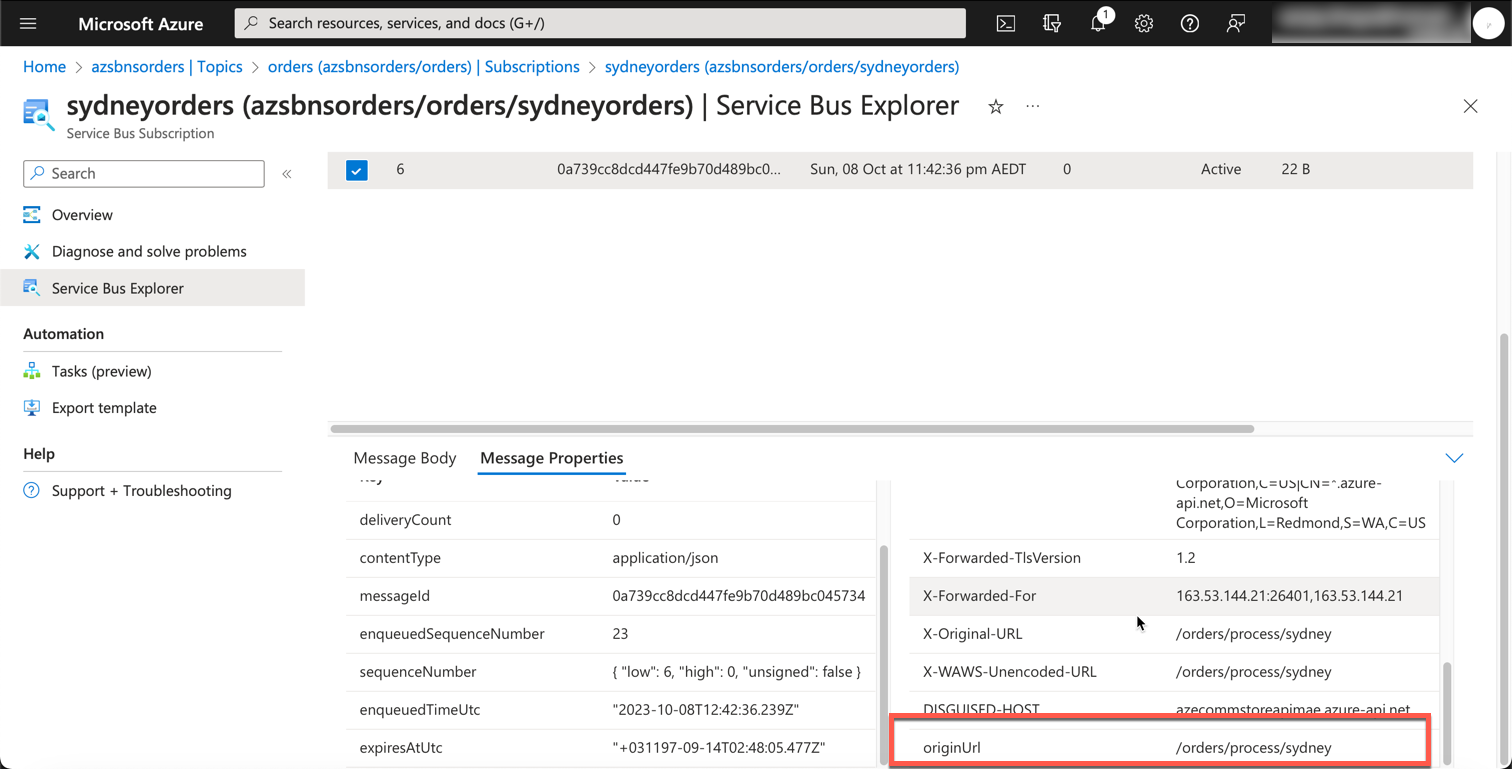The image size is (1512, 769).
Task: Click the broker properties panel vertical scrollbar
Action: click(883, 655)
